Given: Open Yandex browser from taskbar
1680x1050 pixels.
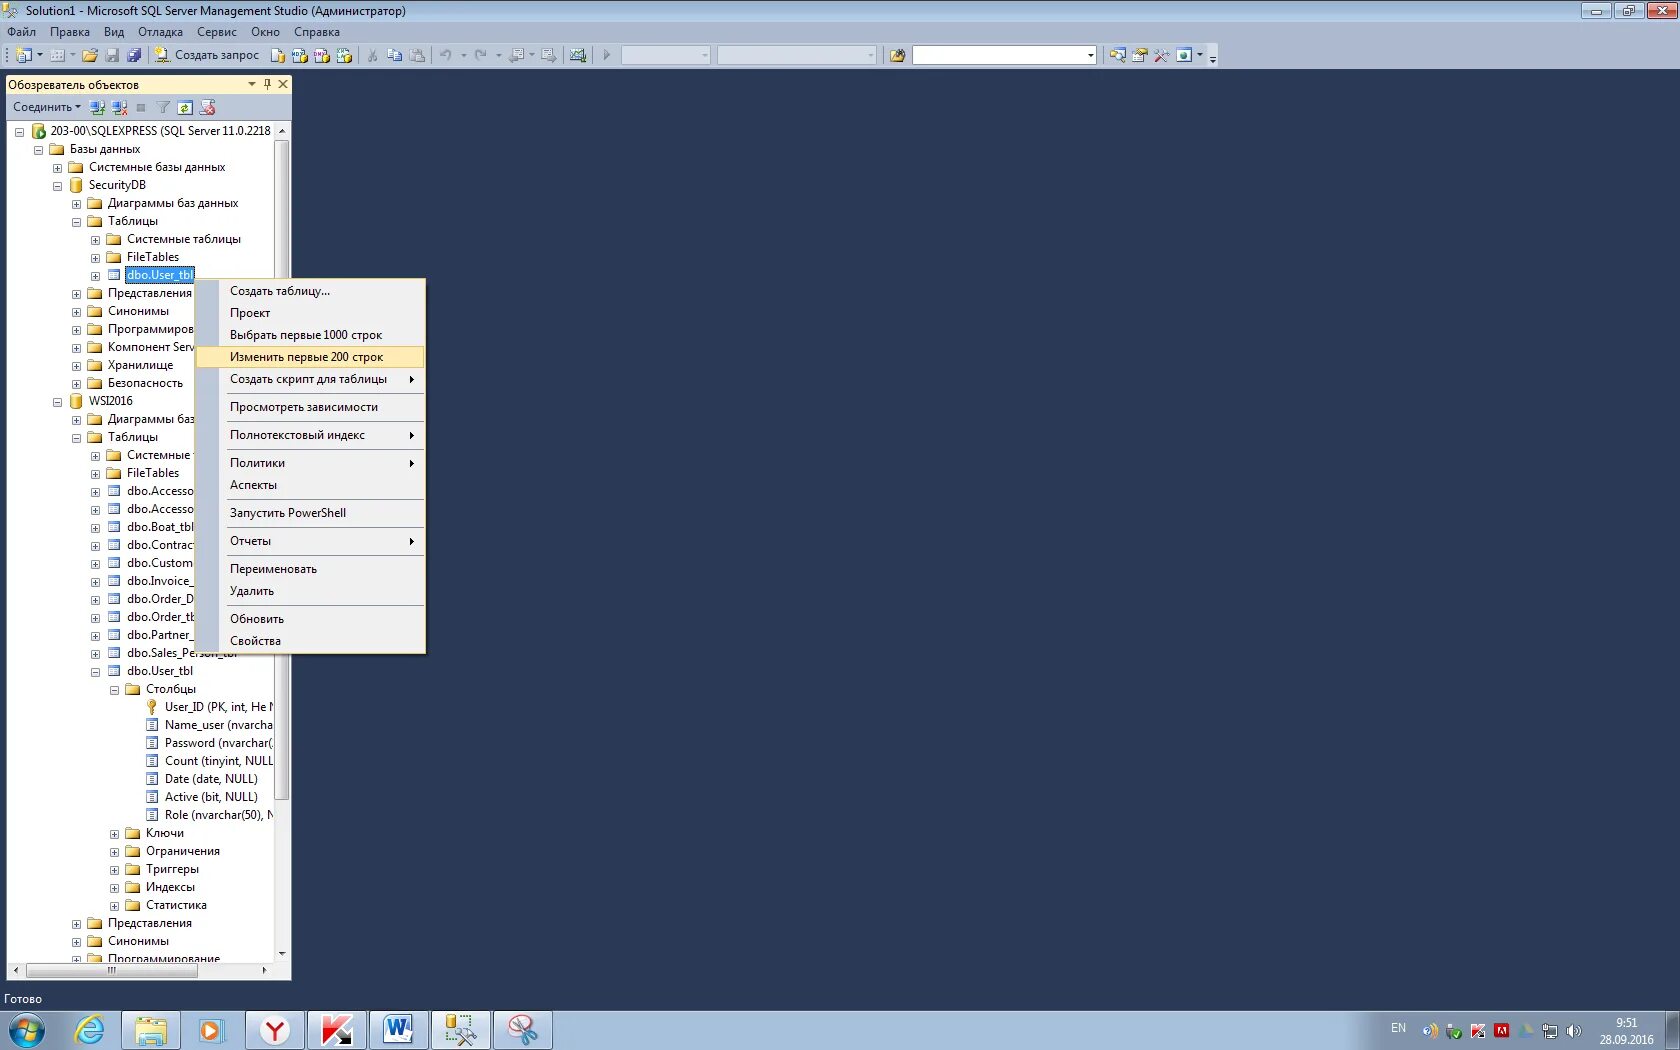Looking at the screenshot, I should [x=274, y=1030].
